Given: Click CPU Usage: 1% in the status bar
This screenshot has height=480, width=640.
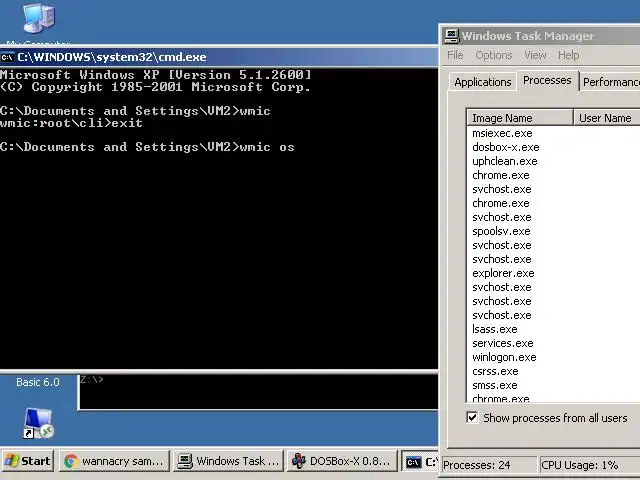Looking at the screenshot, I should pyautogui.click(x=589, y=465).
